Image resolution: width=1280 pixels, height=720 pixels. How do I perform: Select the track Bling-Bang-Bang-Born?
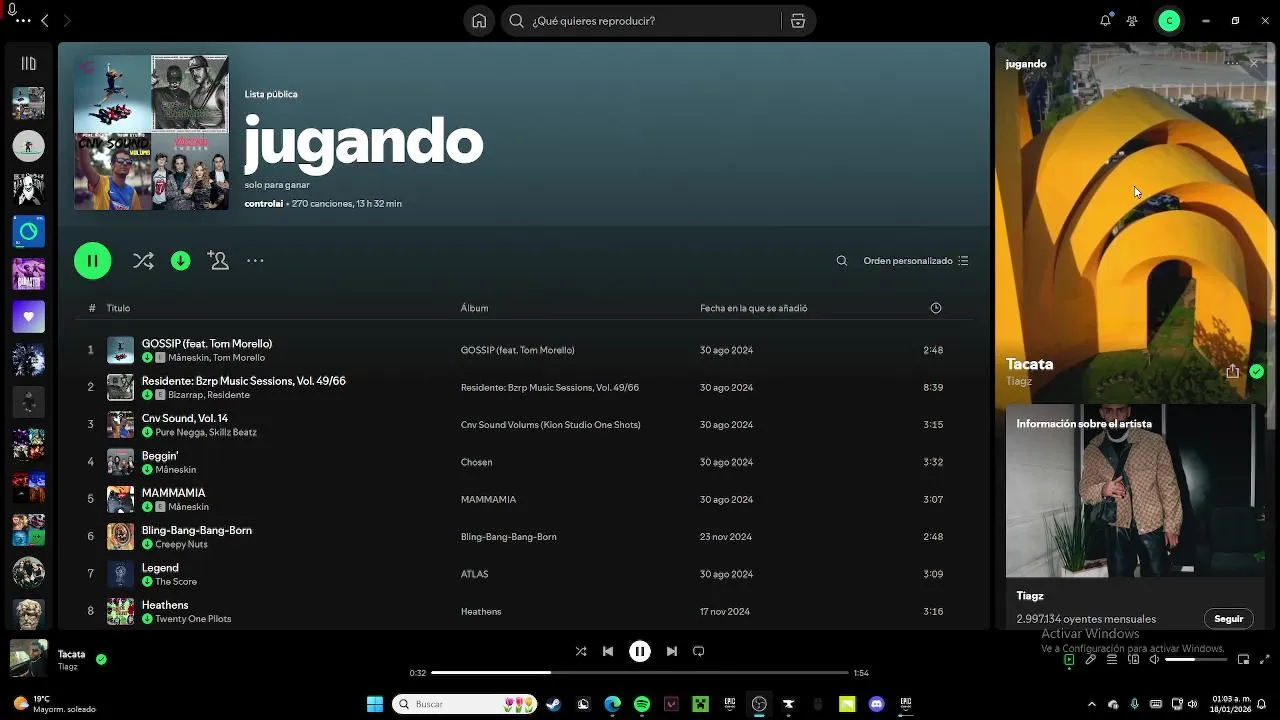coord(197,530)
